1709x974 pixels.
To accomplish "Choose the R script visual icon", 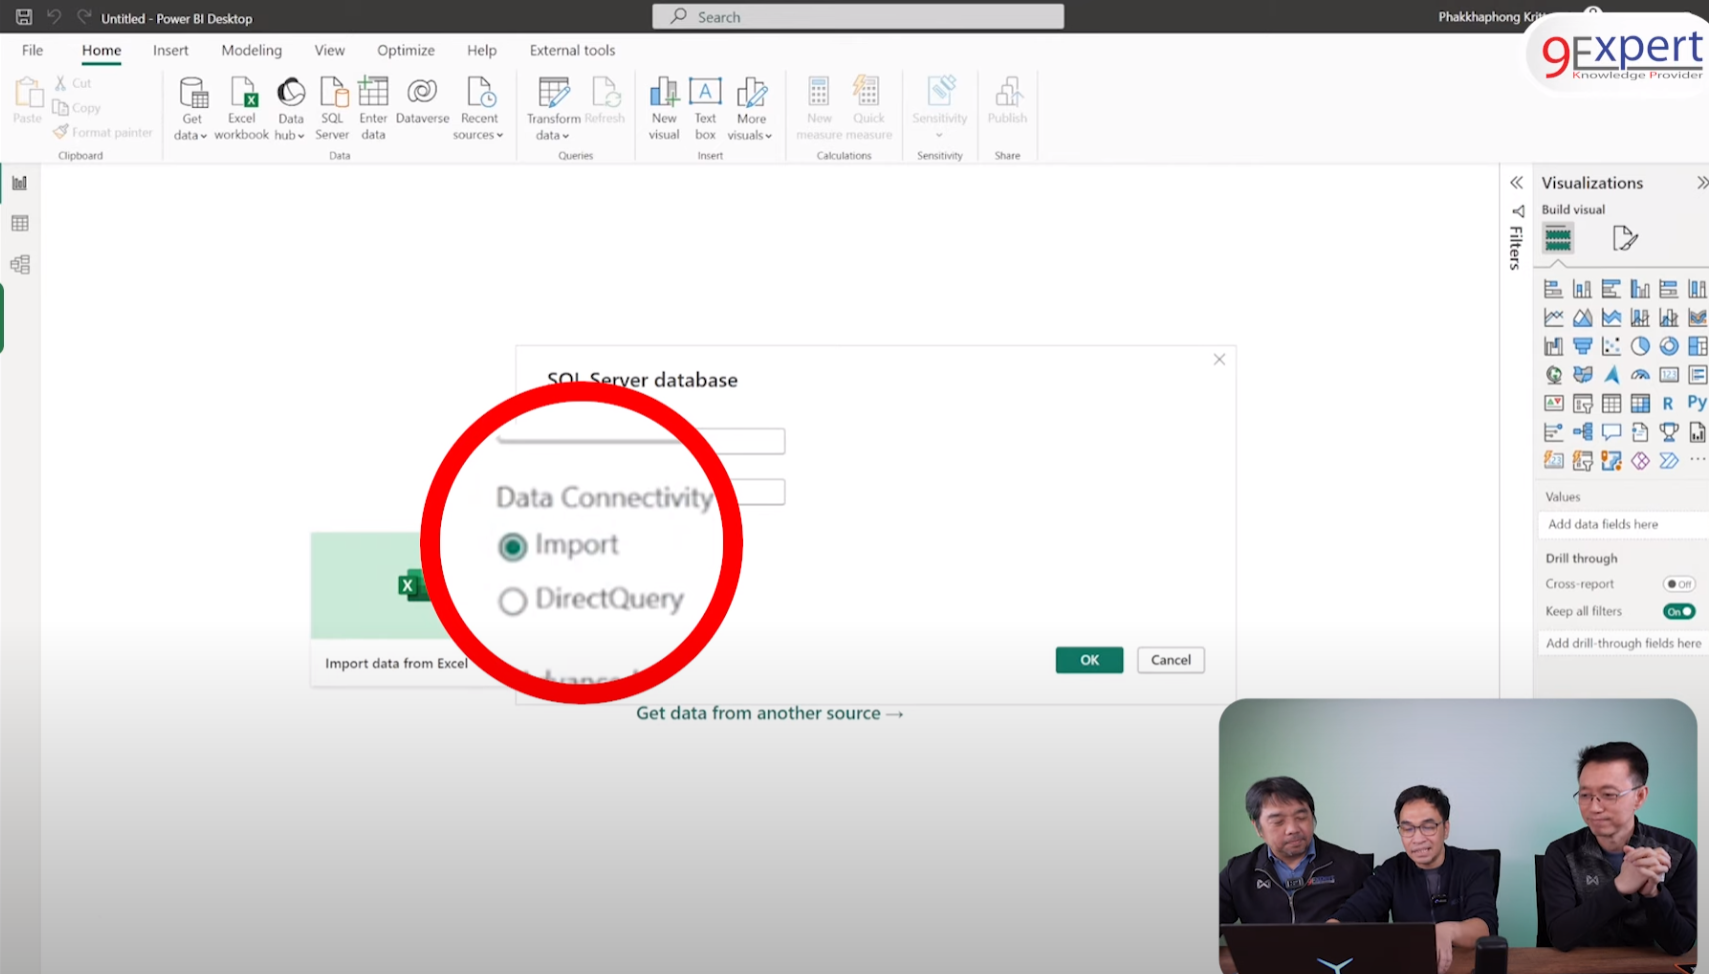I will tap(1669, 402).
